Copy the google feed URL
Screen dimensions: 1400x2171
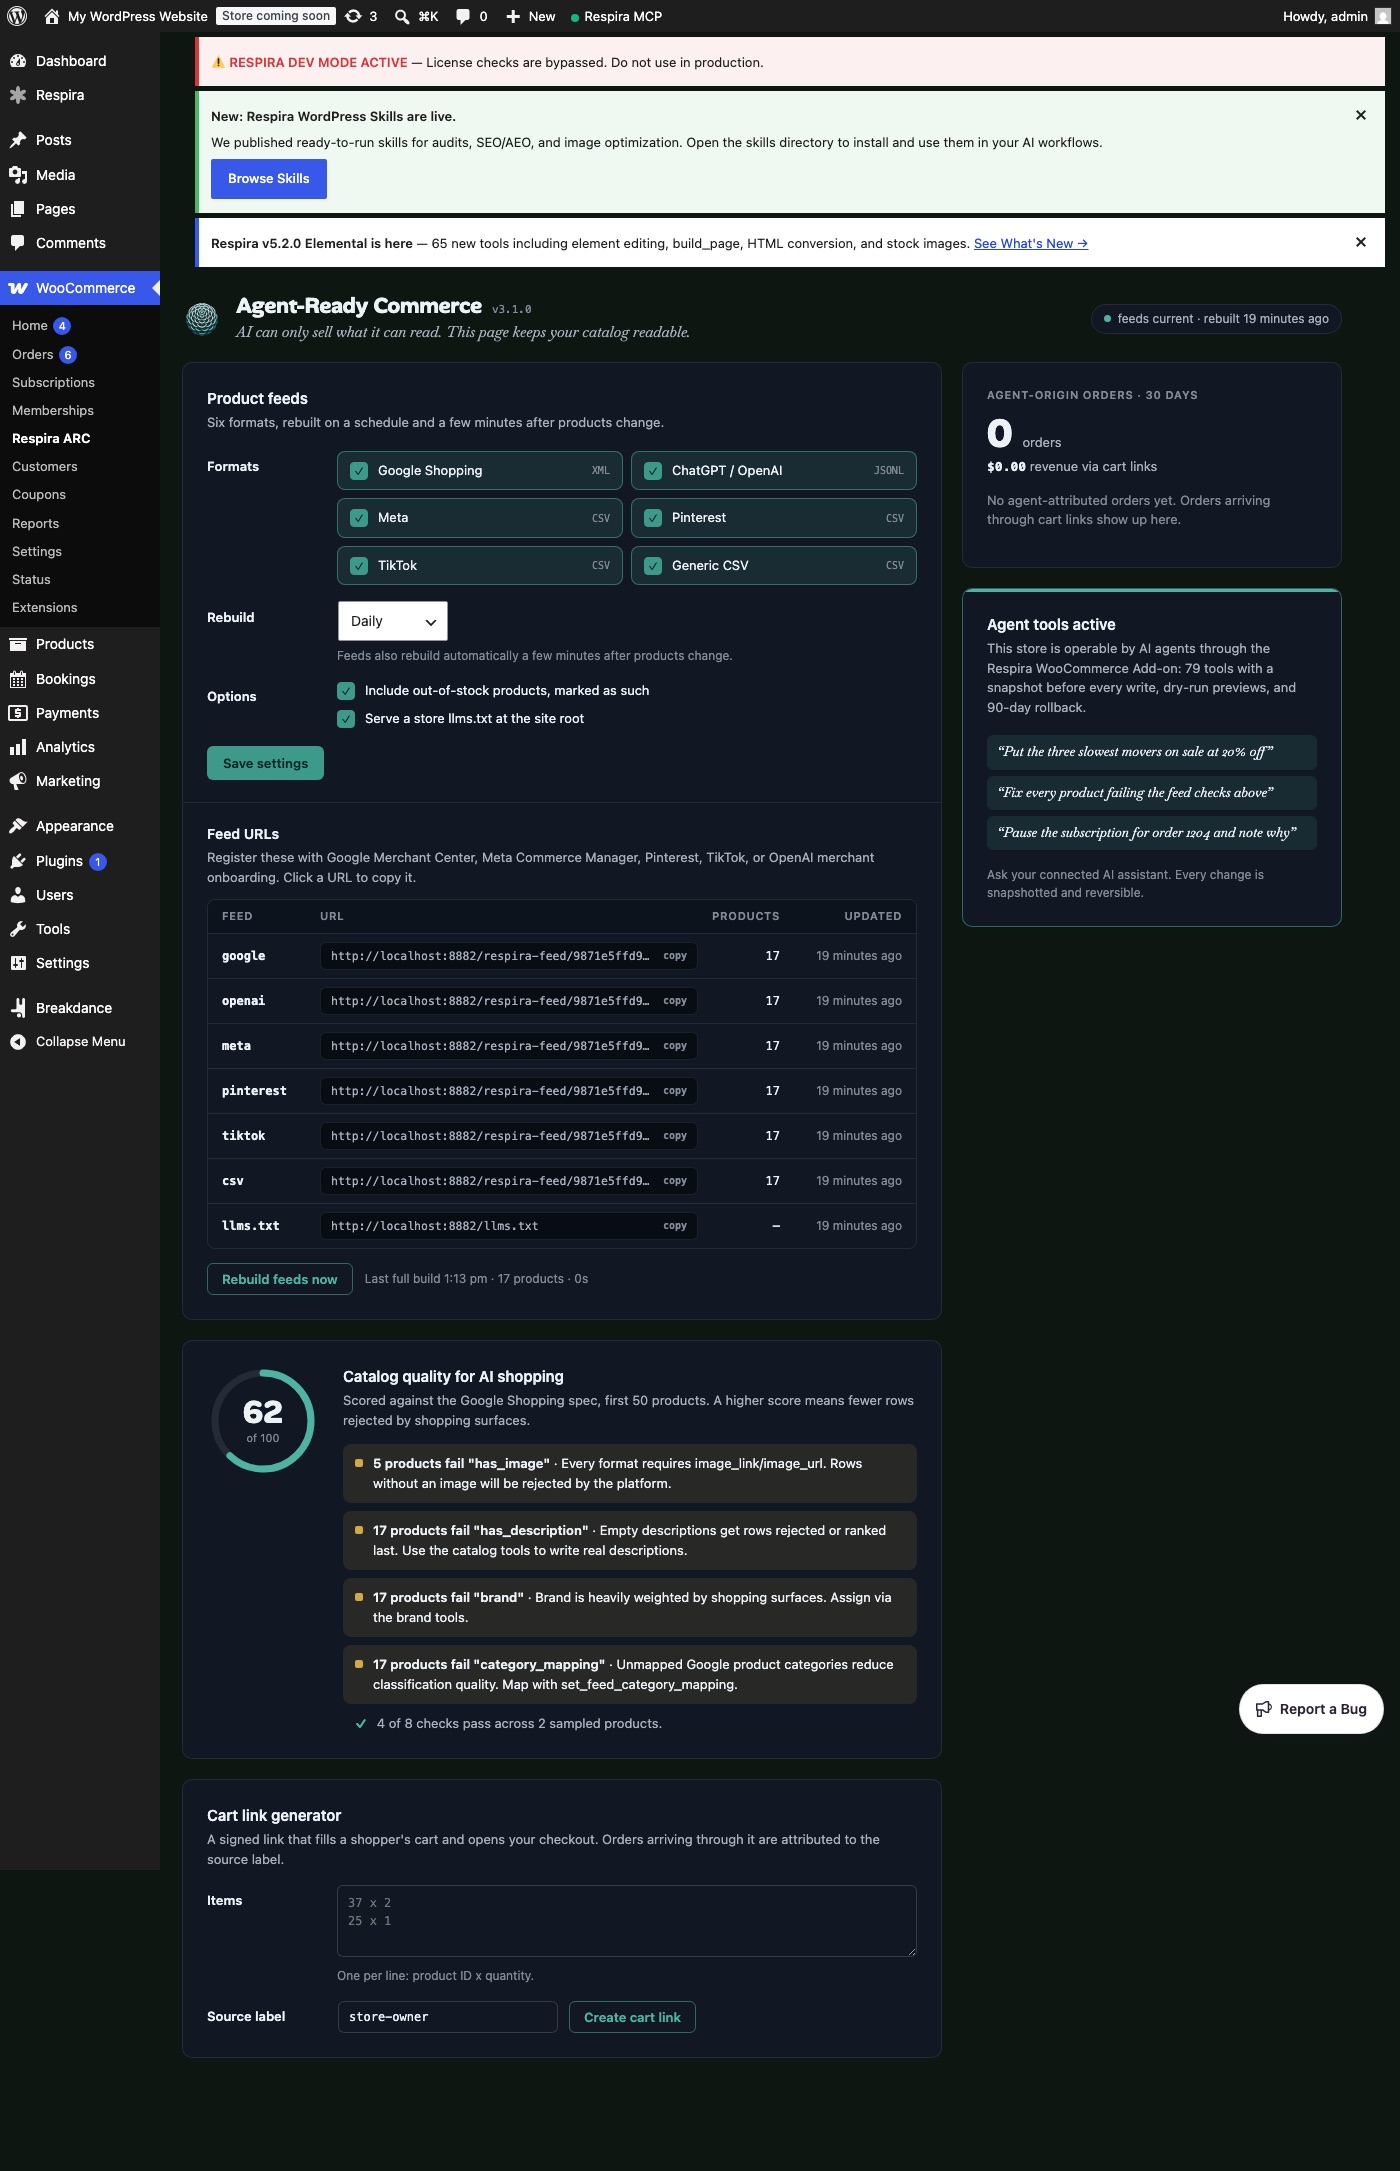pyautogui.click(x=675, y=956)
